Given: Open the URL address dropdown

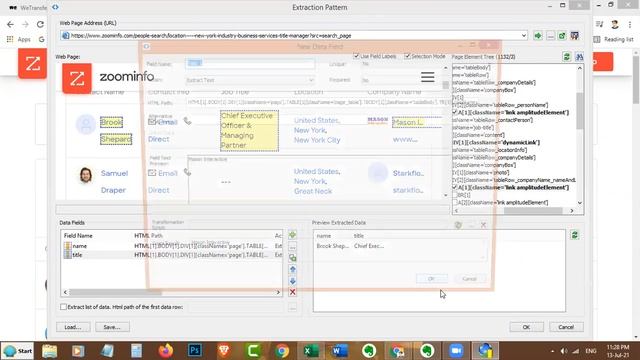Looking at the screenshot, I should [x=524, y=36].
